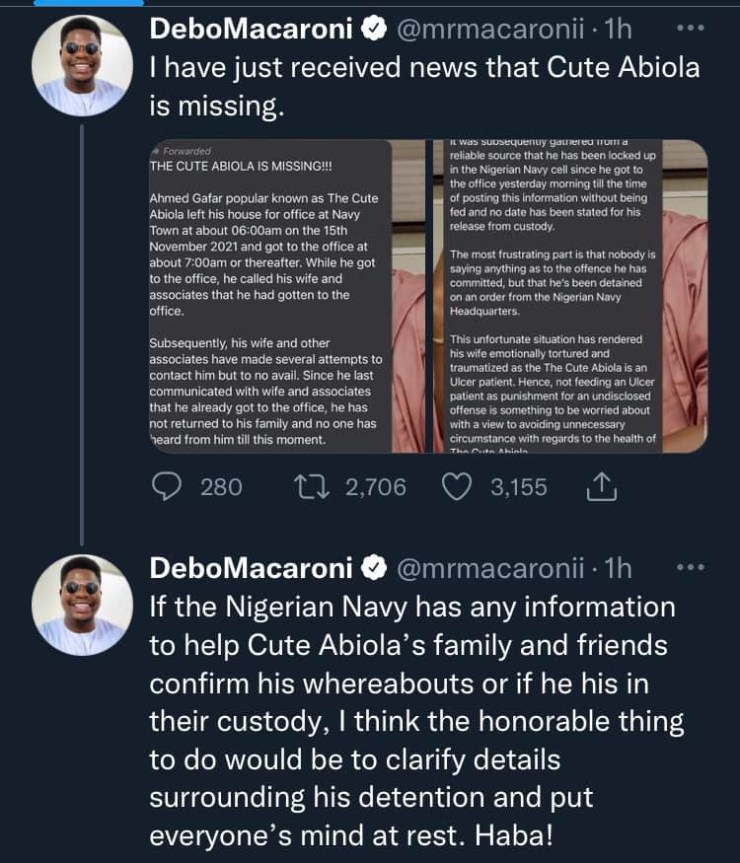Click the DeboMacaroni name on the second tweet
The width and height of the screenshot is (740, 863).
pos(250,570)
